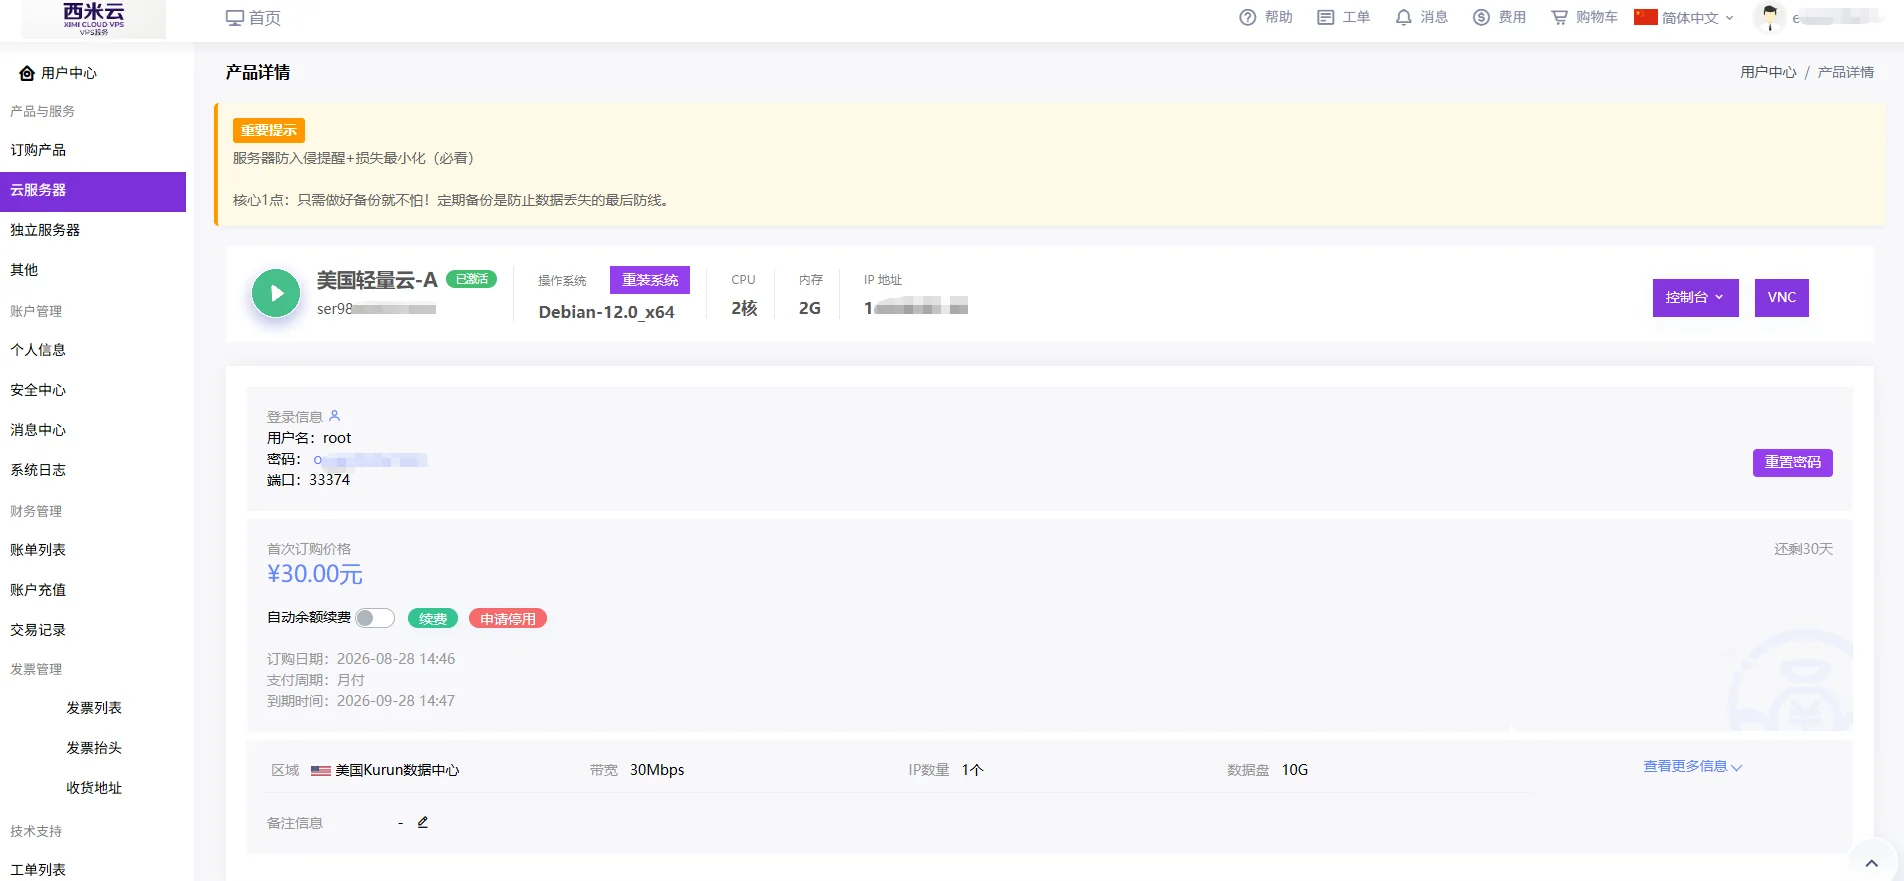Click the port value 33374
Viewport: 1904px width, 881px height.
click(329, 480)
